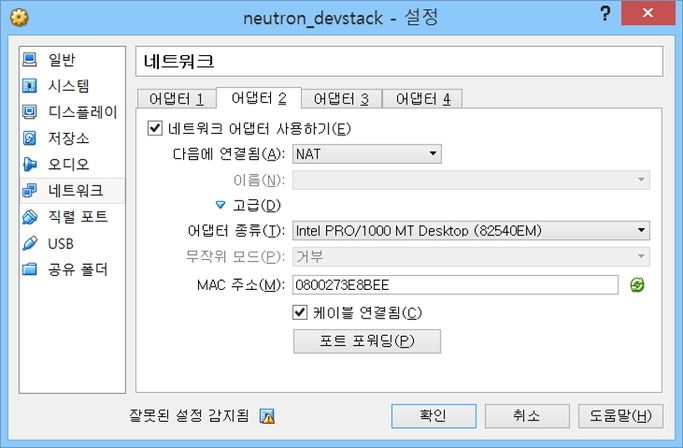Viewport: 683px width, 448px height.
Task: Click the Network (네트워크) icon in sidebar
Action: pyautogui.click(x=30, y=190)
